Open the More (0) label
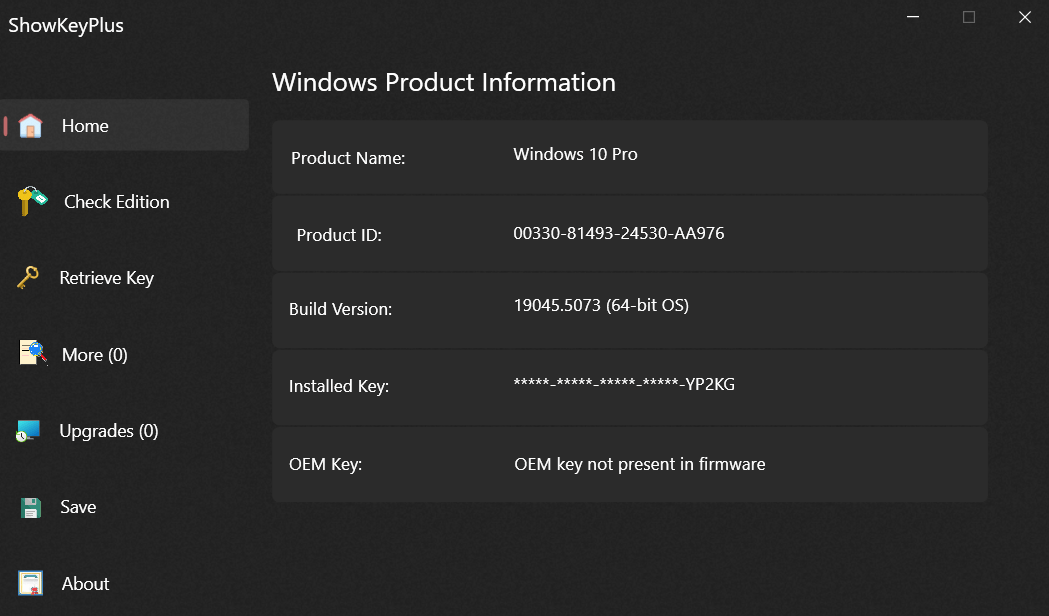1049x616 pixels. pyautogui.click(x=94, y=354)
